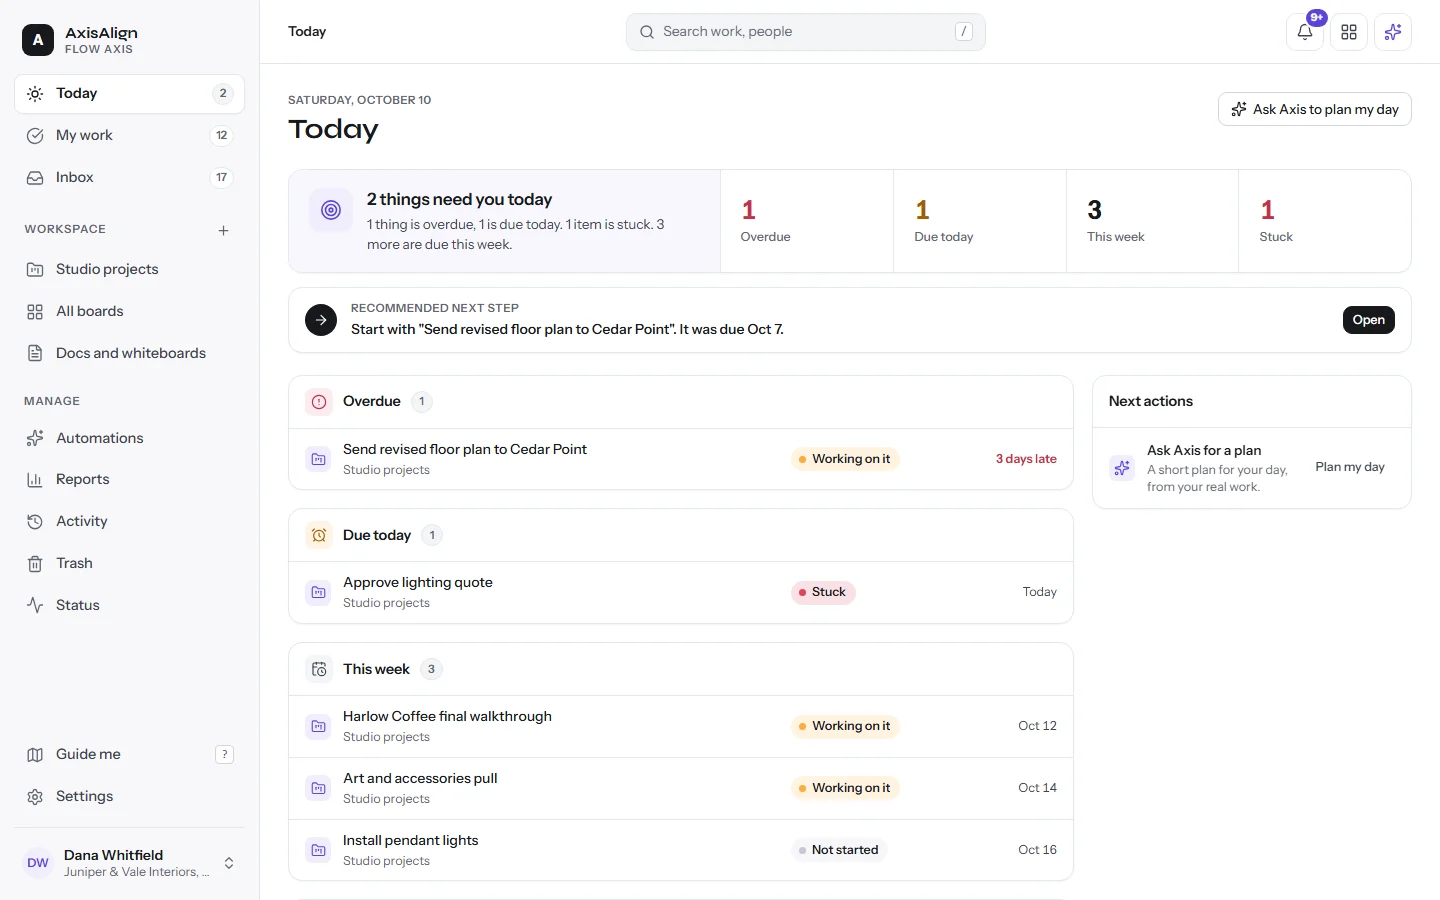Click the Overdue section alert icon
Screen dimensions: 1440x900
click(319, 402)
